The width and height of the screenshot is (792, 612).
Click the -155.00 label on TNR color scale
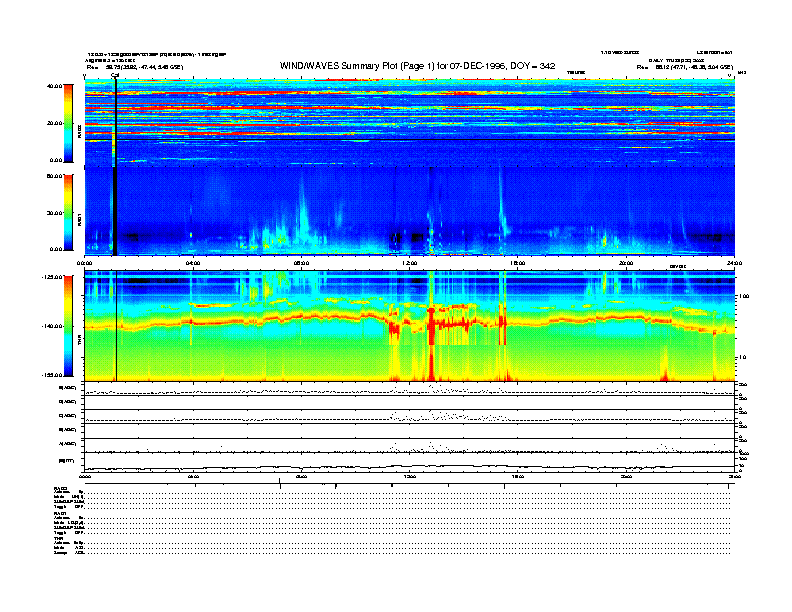click(x=52, y=375)
